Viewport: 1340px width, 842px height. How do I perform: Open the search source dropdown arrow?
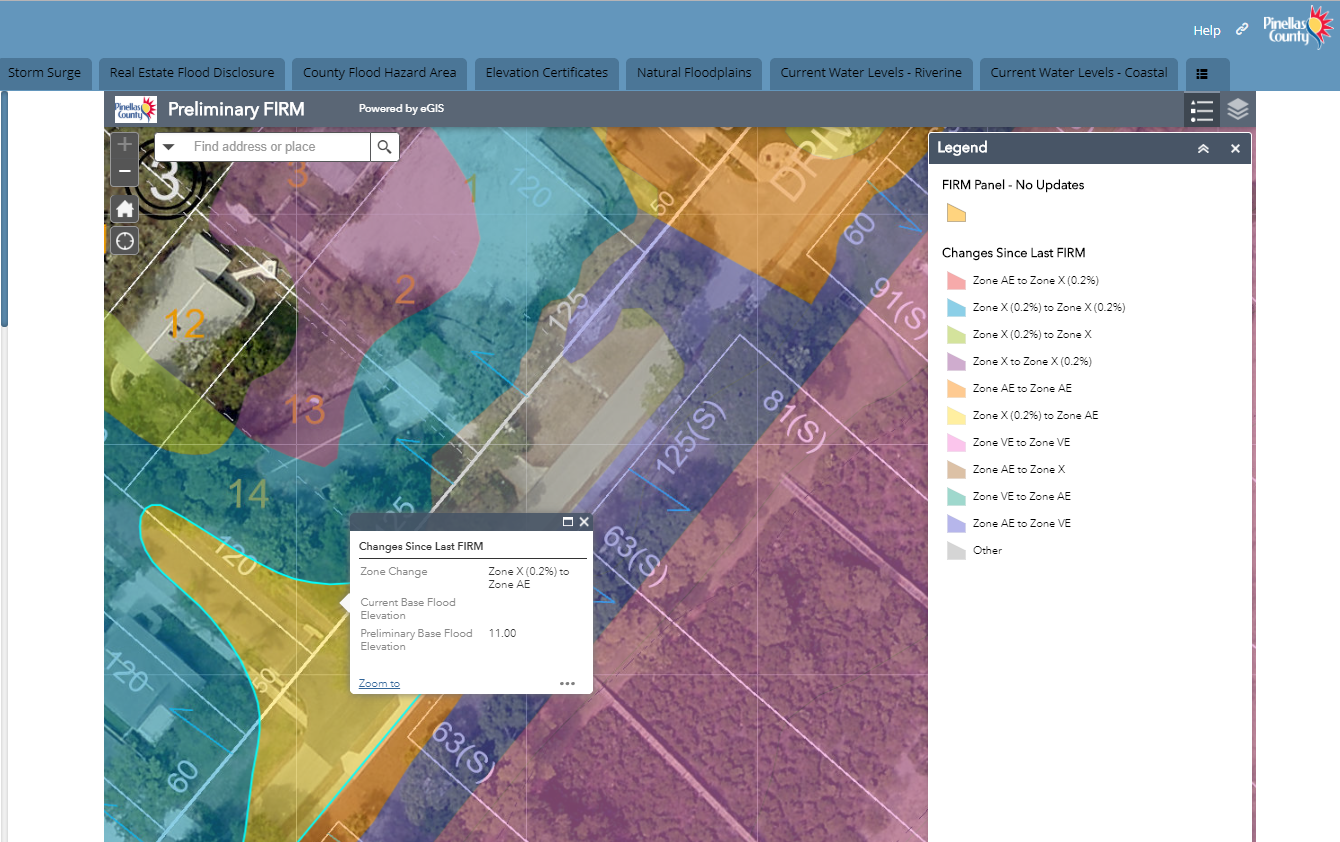169,147
